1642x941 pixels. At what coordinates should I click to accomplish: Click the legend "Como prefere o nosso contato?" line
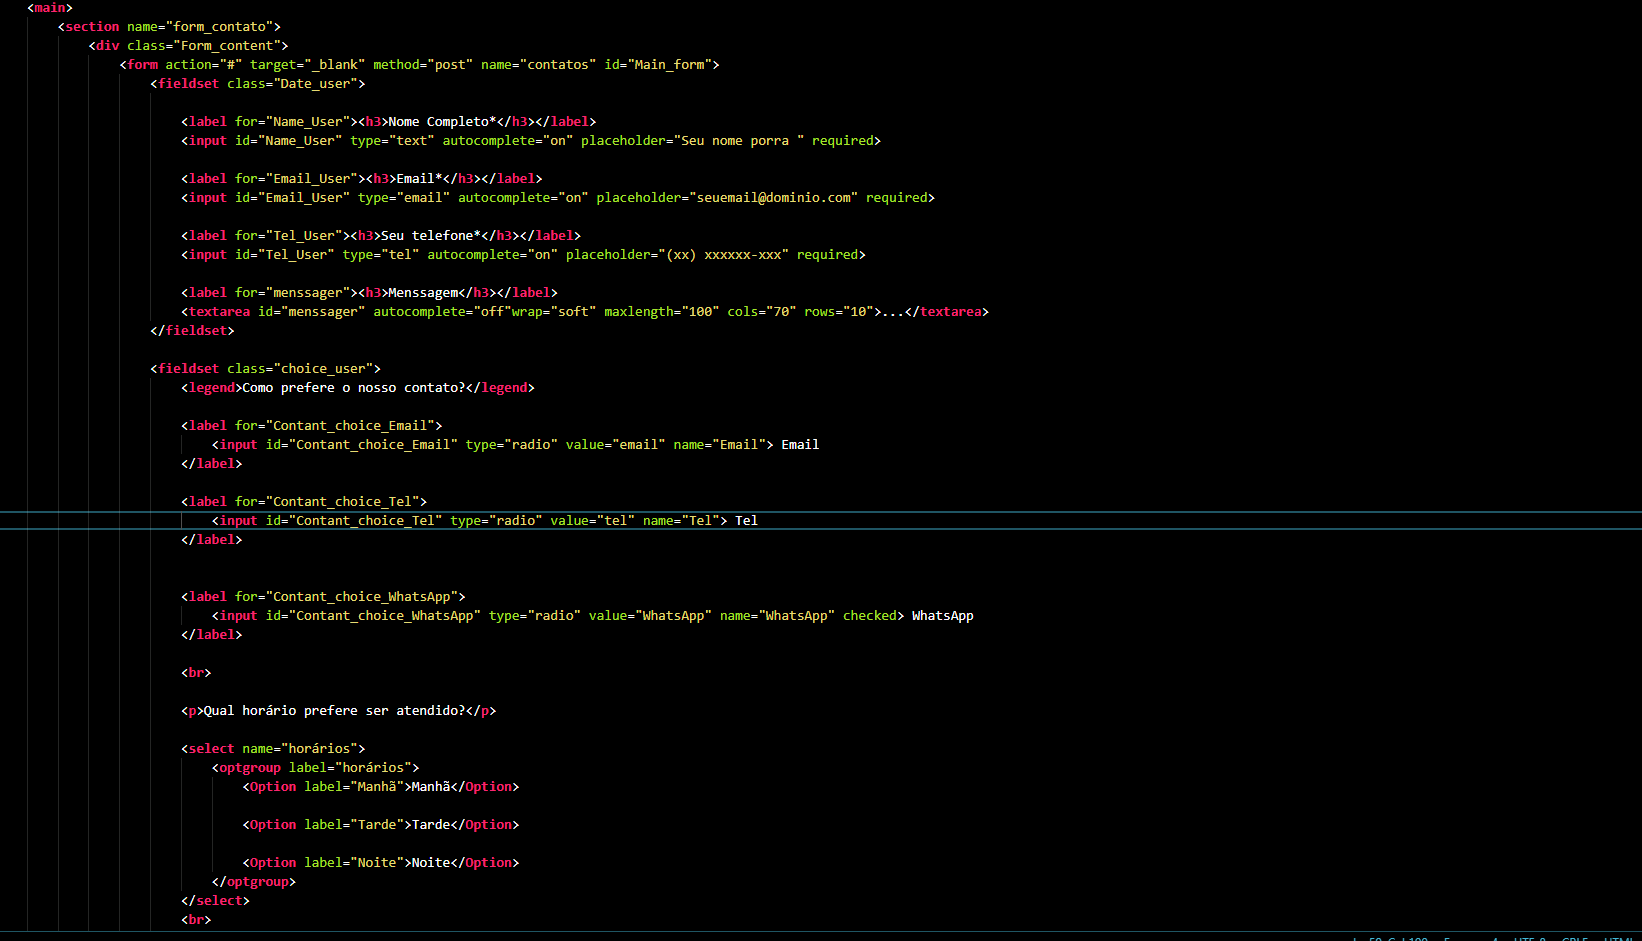pyautogui.click(x=358, y=388)
